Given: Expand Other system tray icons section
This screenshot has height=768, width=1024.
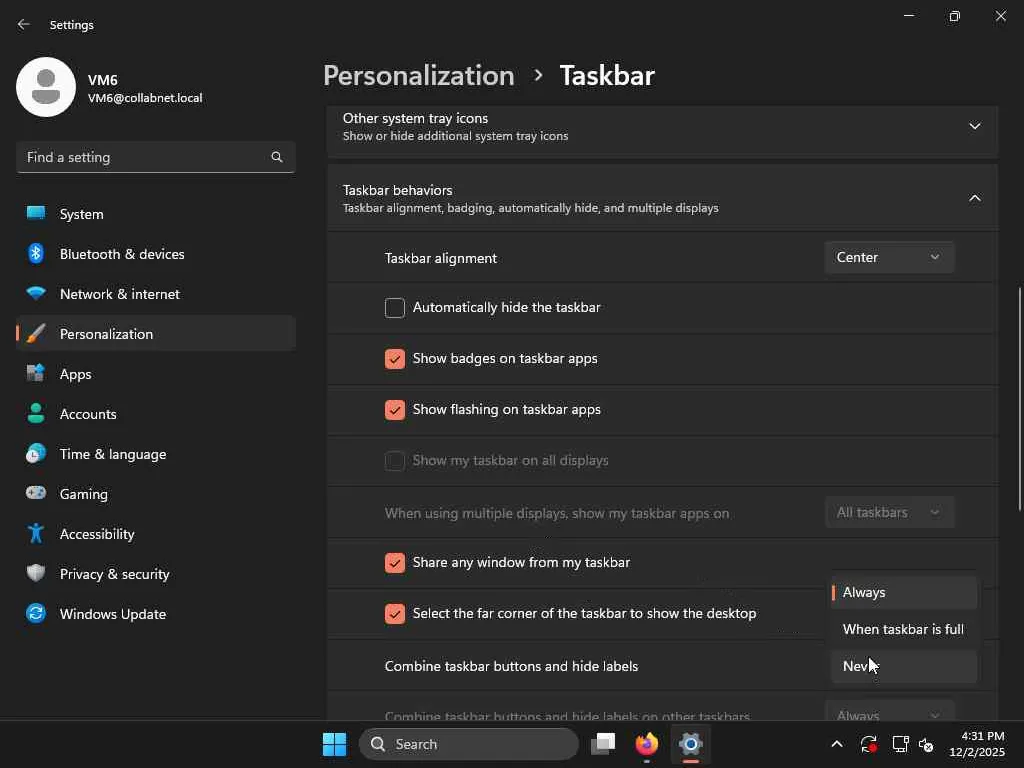Looking at the screenshot, I should (974, 126).
